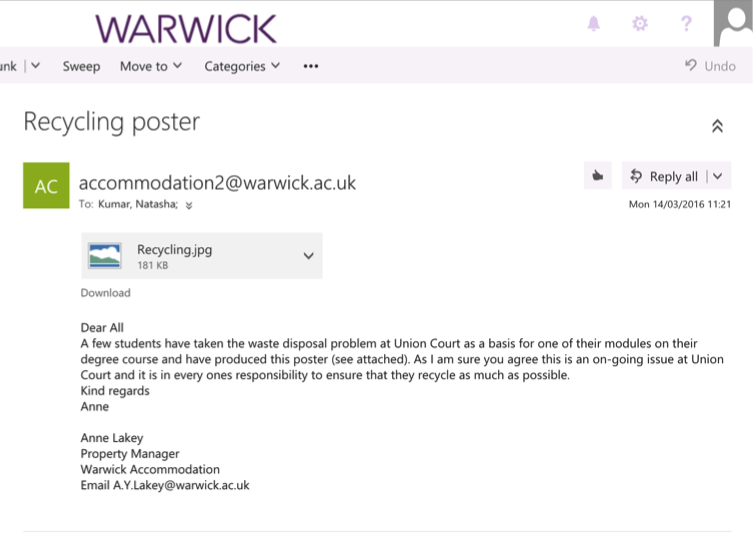Open the user profile avatar
Screen dimensions: 753x544
coord(733,23)
